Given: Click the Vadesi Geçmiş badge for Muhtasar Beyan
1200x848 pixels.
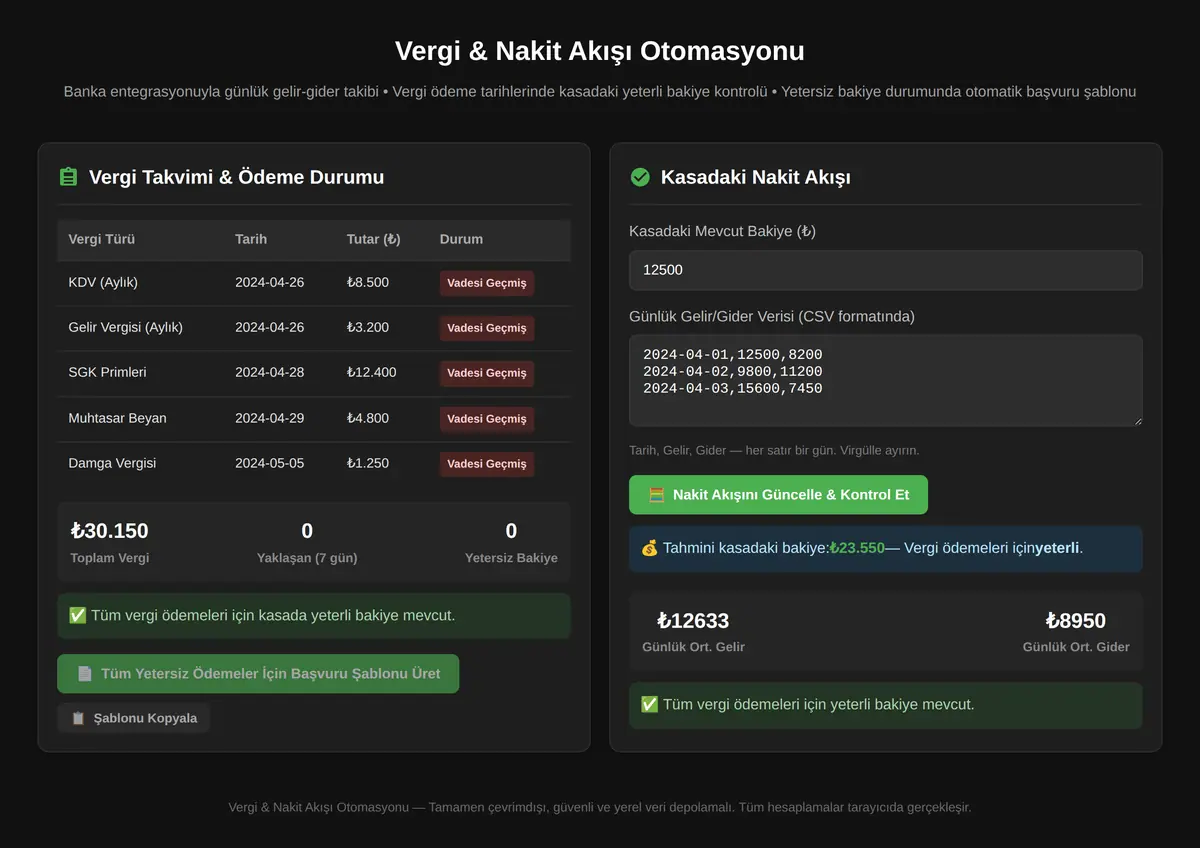Looking at the screenshot, I should coord(487,419).
